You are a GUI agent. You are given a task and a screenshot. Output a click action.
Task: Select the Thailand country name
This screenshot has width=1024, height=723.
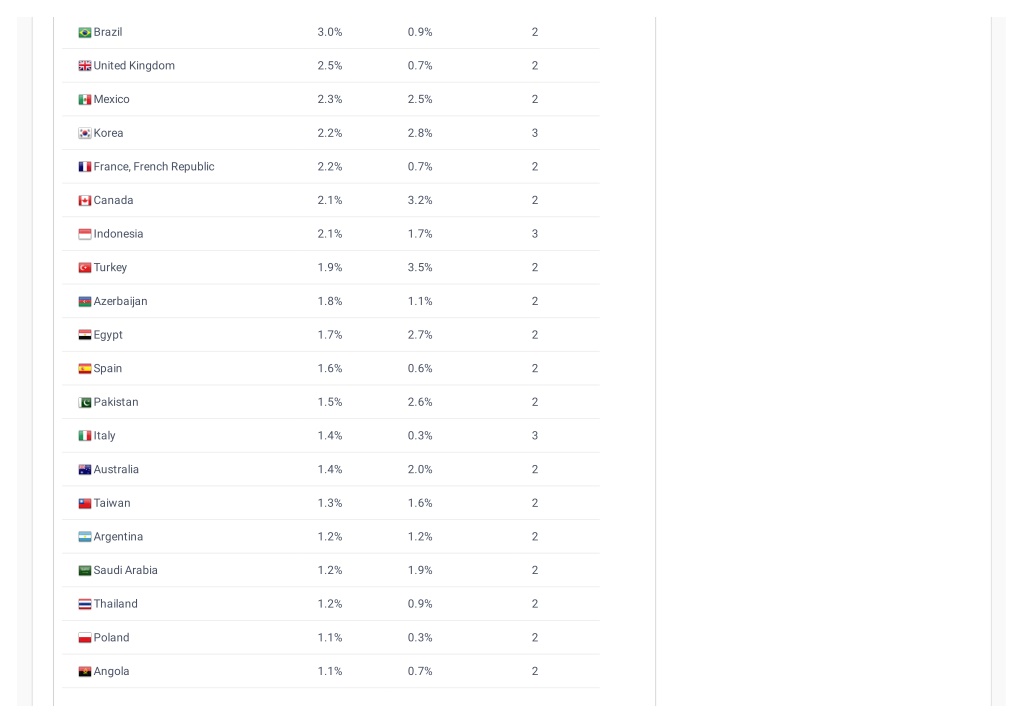(x=116, y=604)
